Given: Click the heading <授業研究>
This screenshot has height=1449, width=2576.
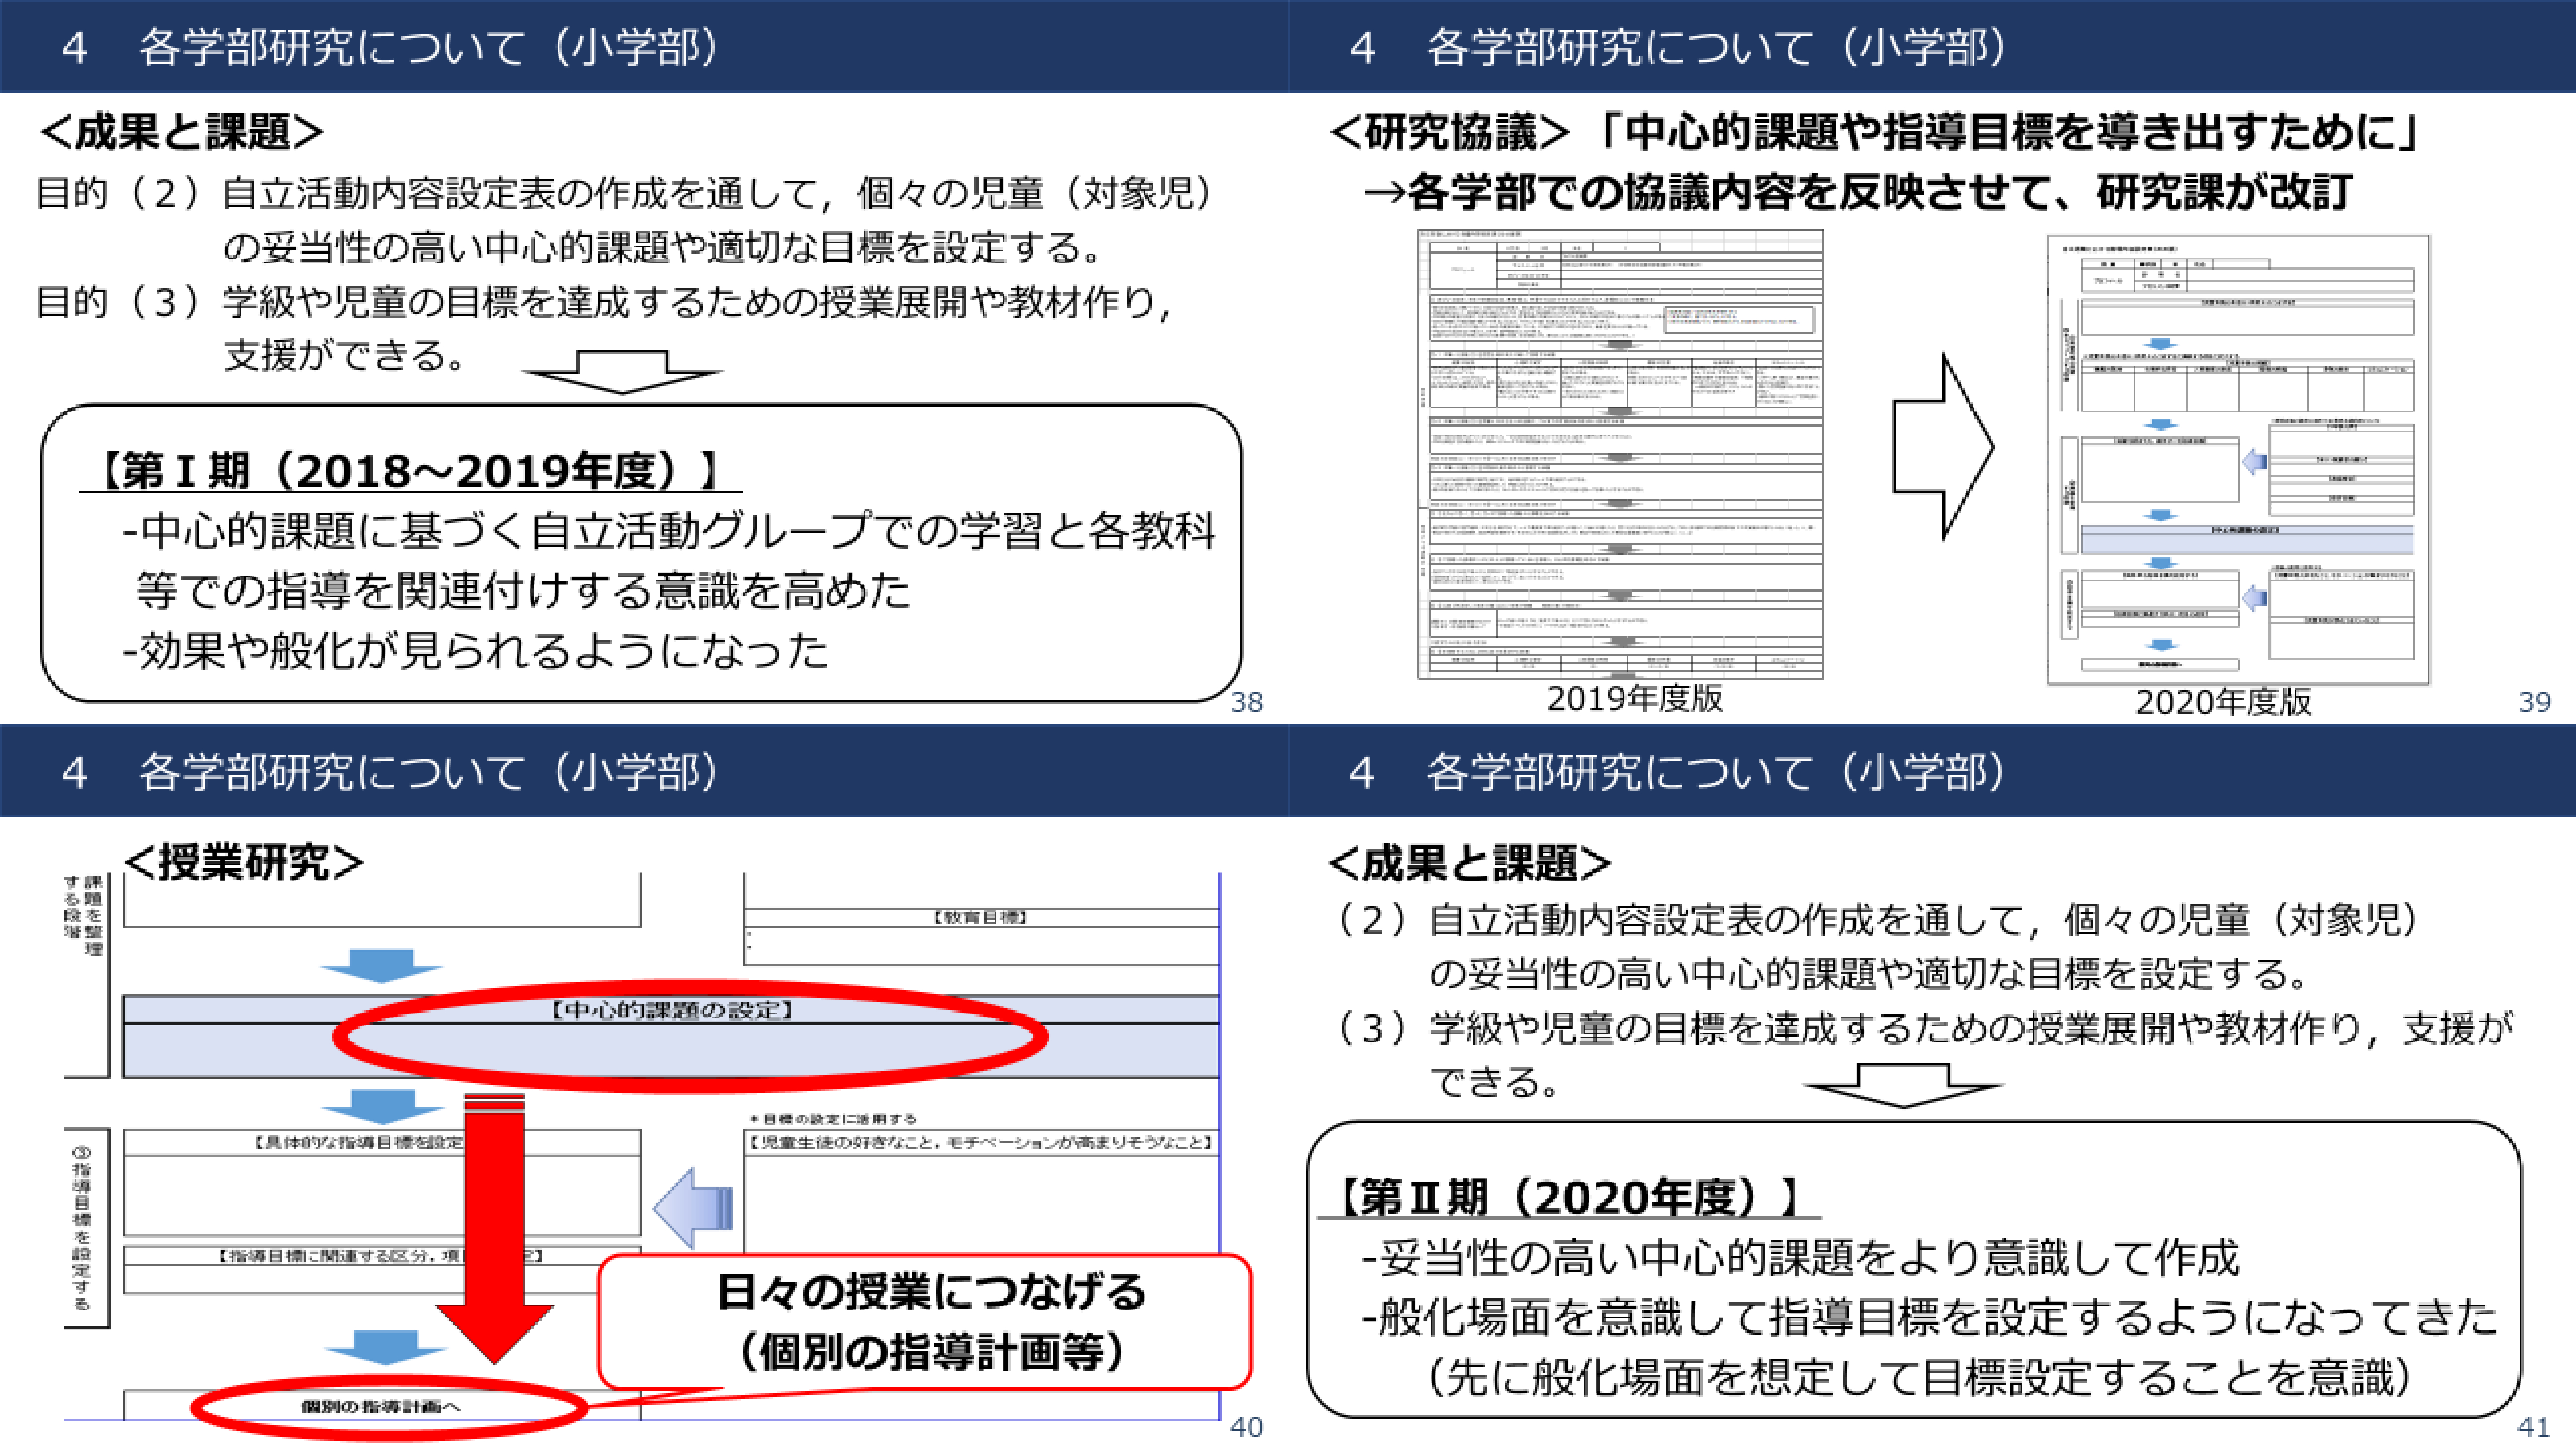Looking at the screenshot, I should pyautogui.click(x=244, y=862).
